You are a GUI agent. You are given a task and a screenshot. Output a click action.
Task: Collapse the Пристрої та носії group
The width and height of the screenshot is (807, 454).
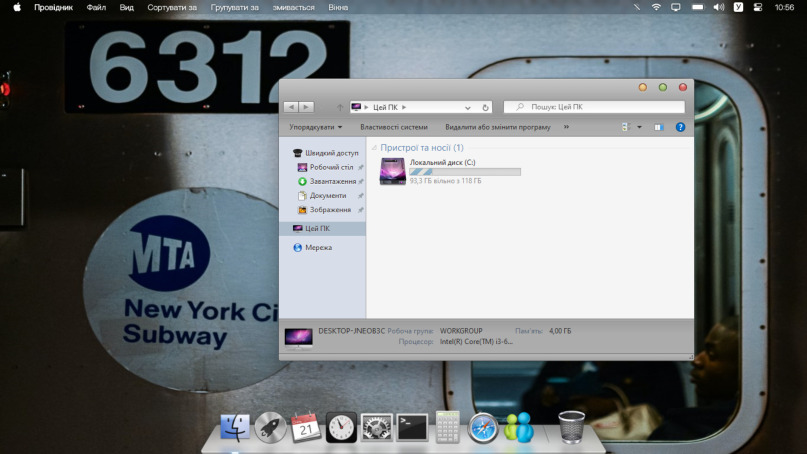(374, 148)
